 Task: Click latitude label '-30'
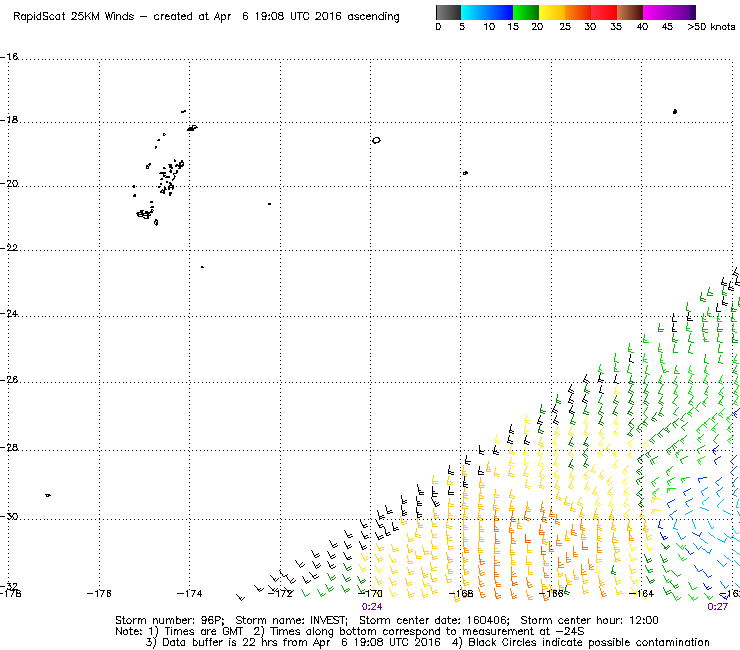click(x=9, y=516)
